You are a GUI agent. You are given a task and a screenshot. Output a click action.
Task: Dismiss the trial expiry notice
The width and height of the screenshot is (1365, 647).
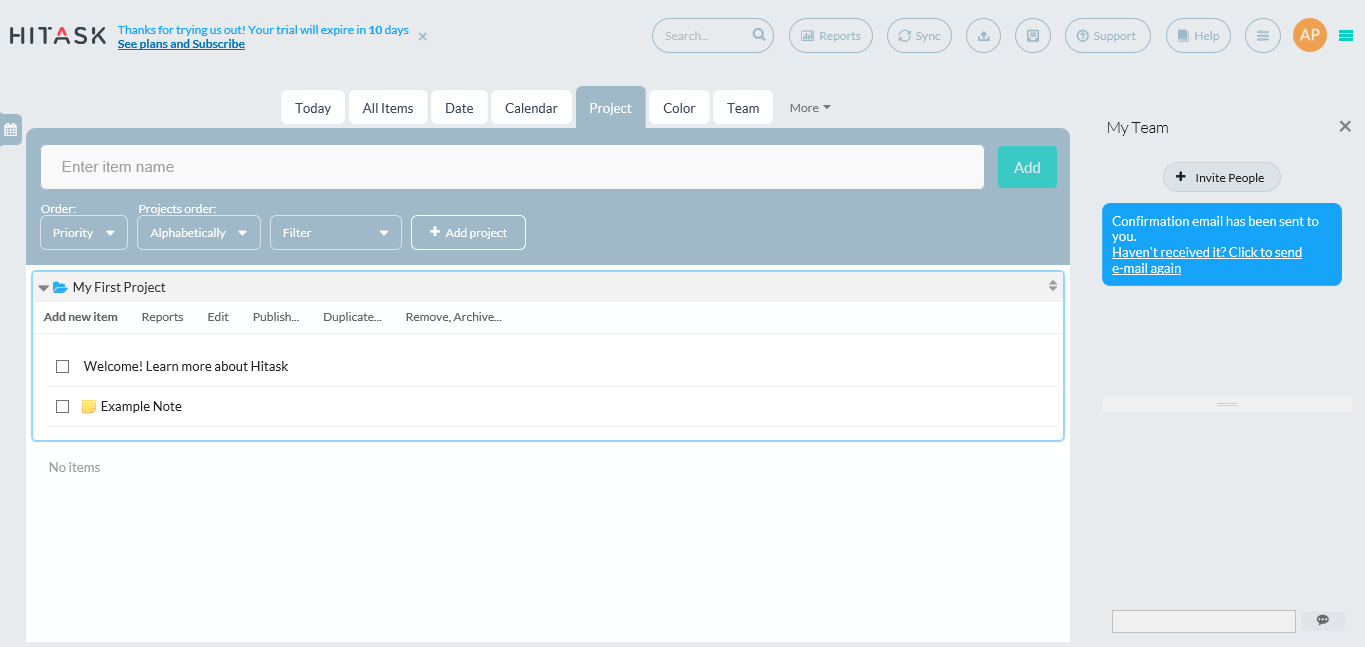click(423, 37)
